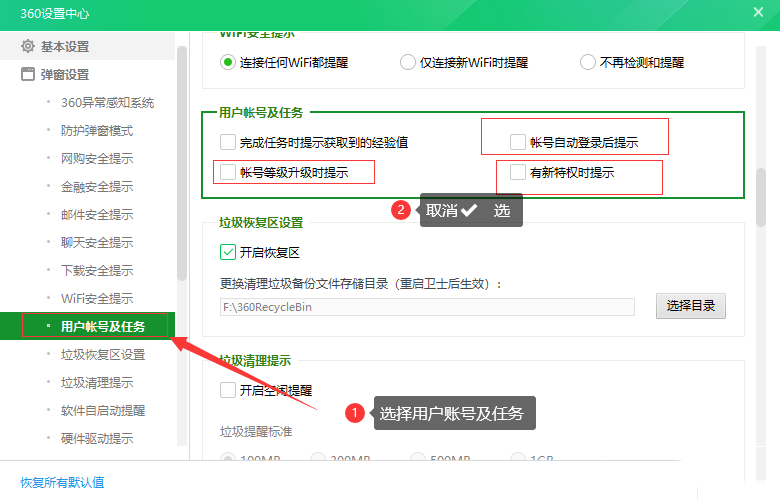Click 基本设置 category label
Image resolution: width=780 pixels, height=500 pixels.
point(65,46)
